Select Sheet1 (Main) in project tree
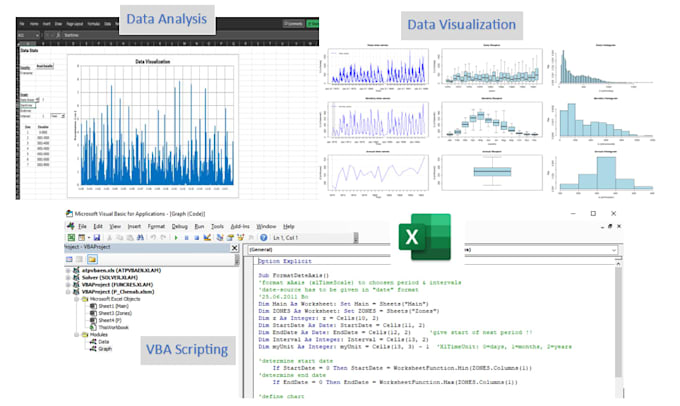 point(113,306)
